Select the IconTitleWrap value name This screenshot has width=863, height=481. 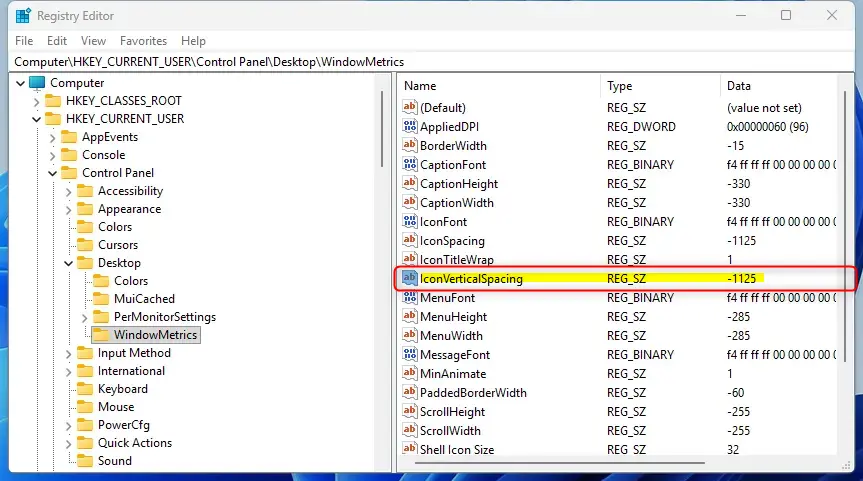(457, 260)
